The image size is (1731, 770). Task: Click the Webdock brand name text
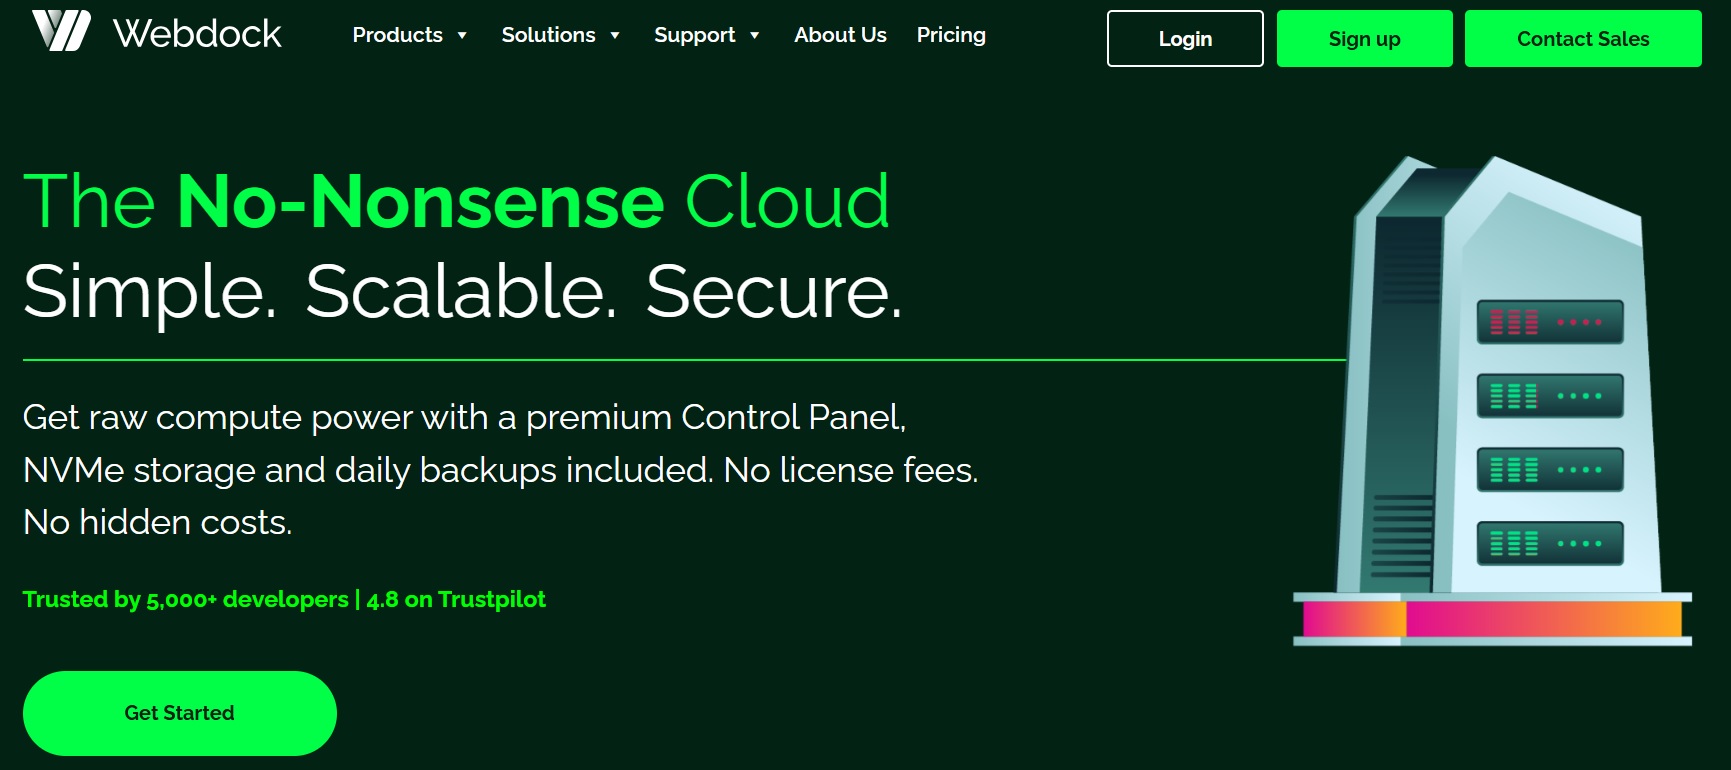[x=197, y=34]
